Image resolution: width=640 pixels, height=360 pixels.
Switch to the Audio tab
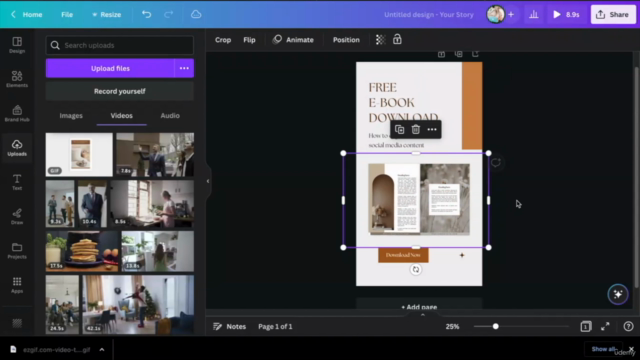170,116
